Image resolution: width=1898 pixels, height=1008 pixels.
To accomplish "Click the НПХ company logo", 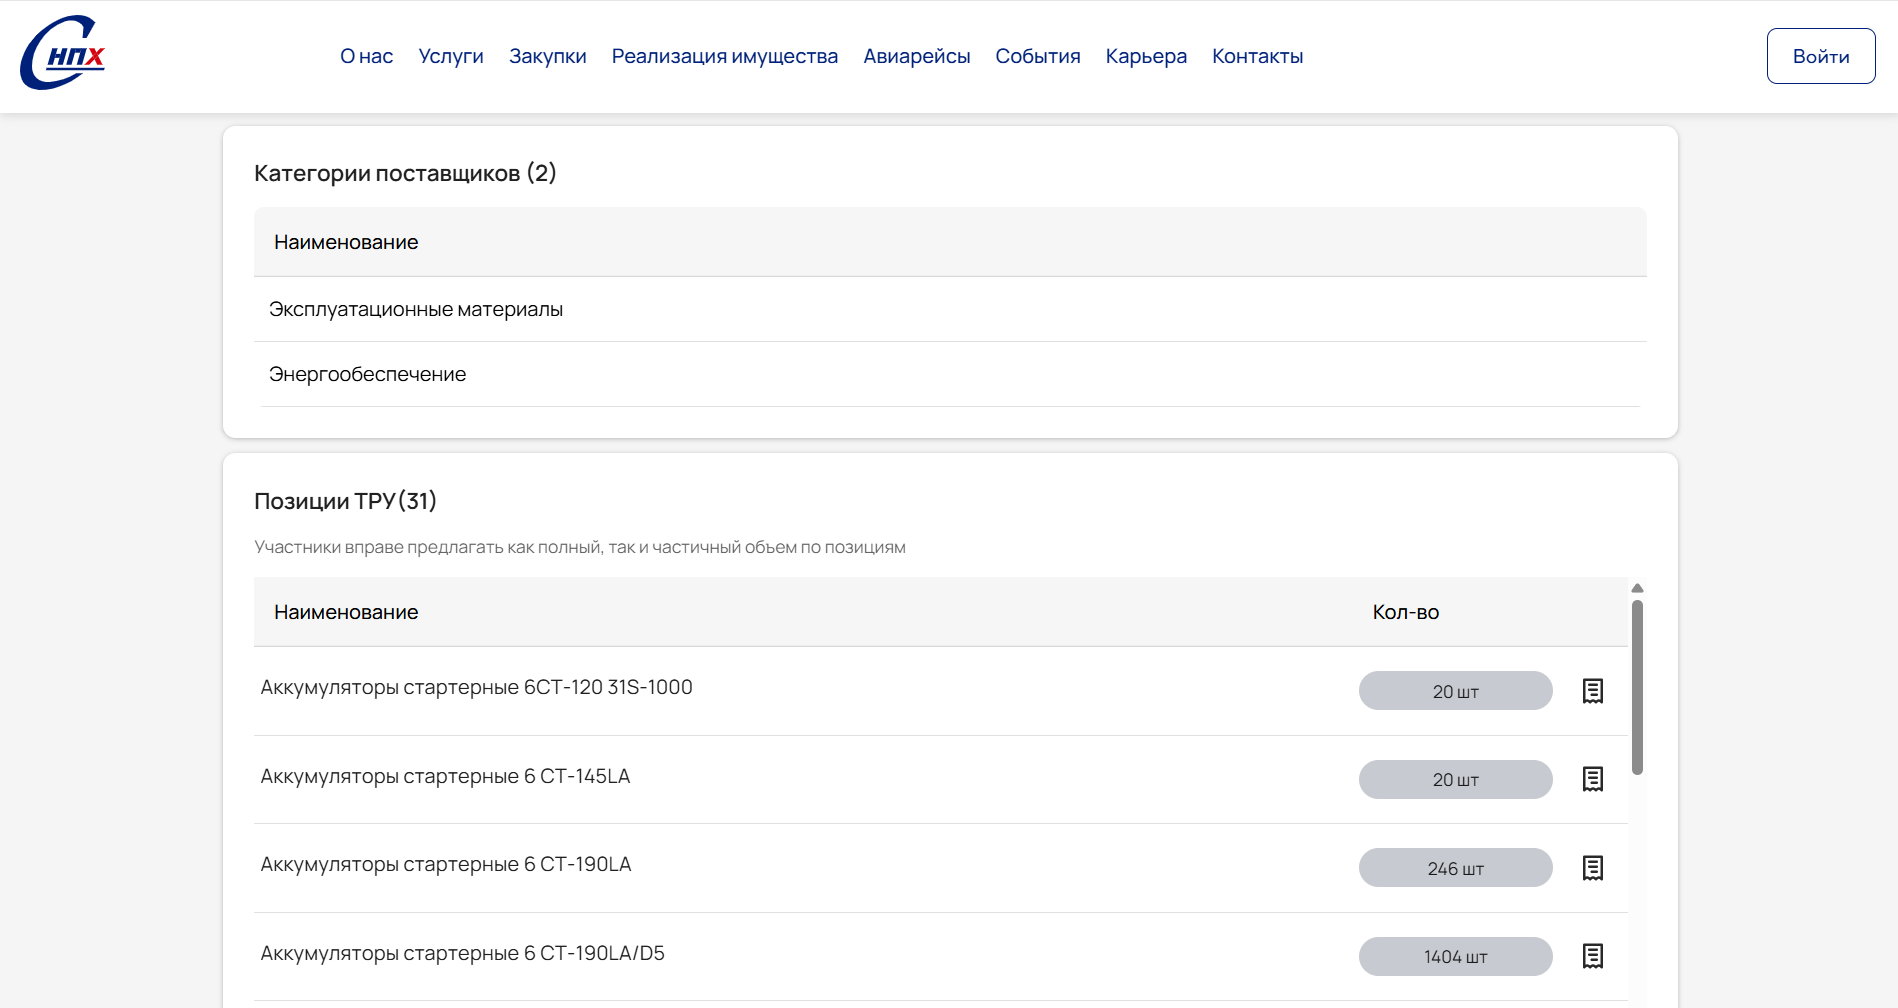I will [63, 54].
